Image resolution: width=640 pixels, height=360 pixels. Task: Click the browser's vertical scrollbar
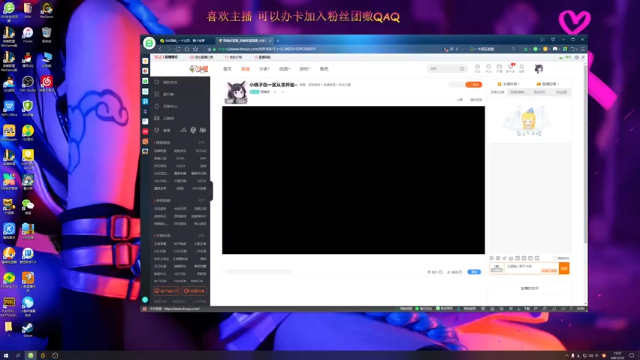585,155
